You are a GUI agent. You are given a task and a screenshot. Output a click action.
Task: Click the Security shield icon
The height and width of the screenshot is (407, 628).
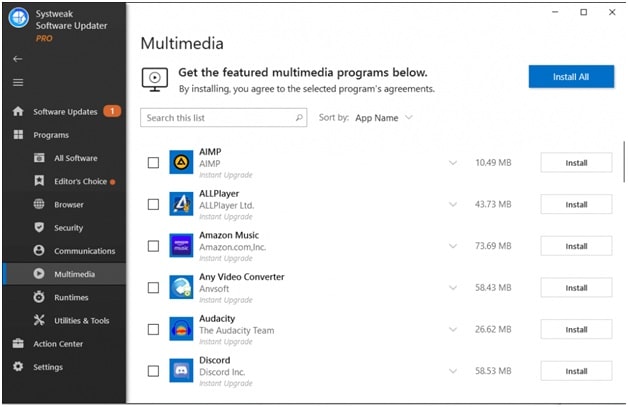pos(39,227)
